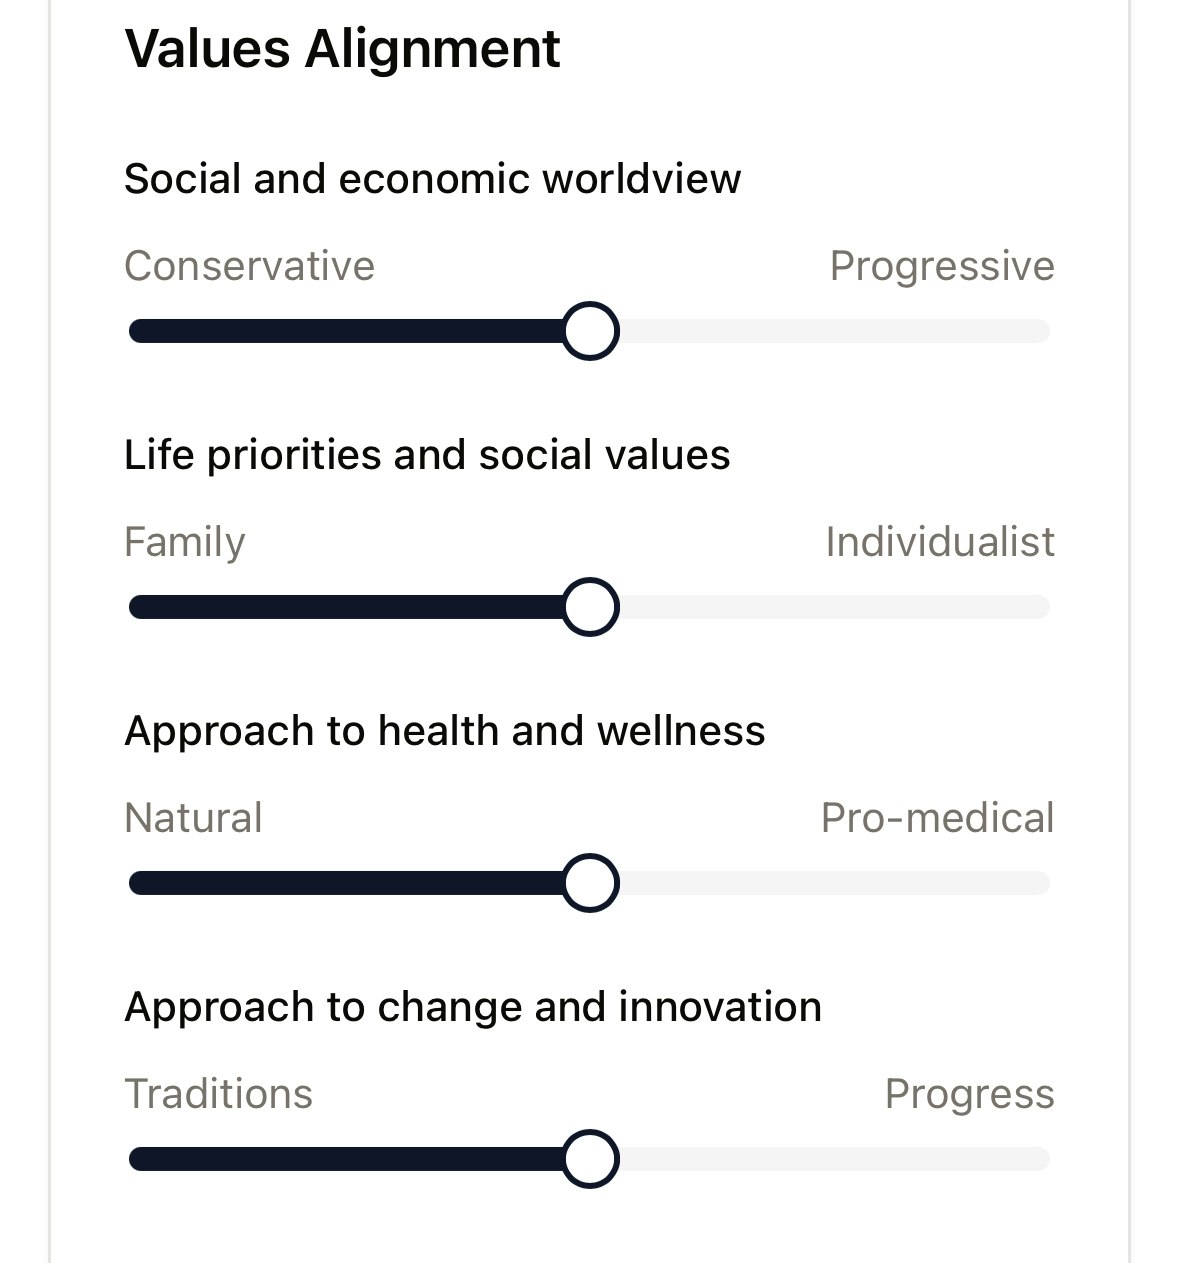Click the change and innovation slider handle
1179x1263 pixels.
[x=590, y=1159]
